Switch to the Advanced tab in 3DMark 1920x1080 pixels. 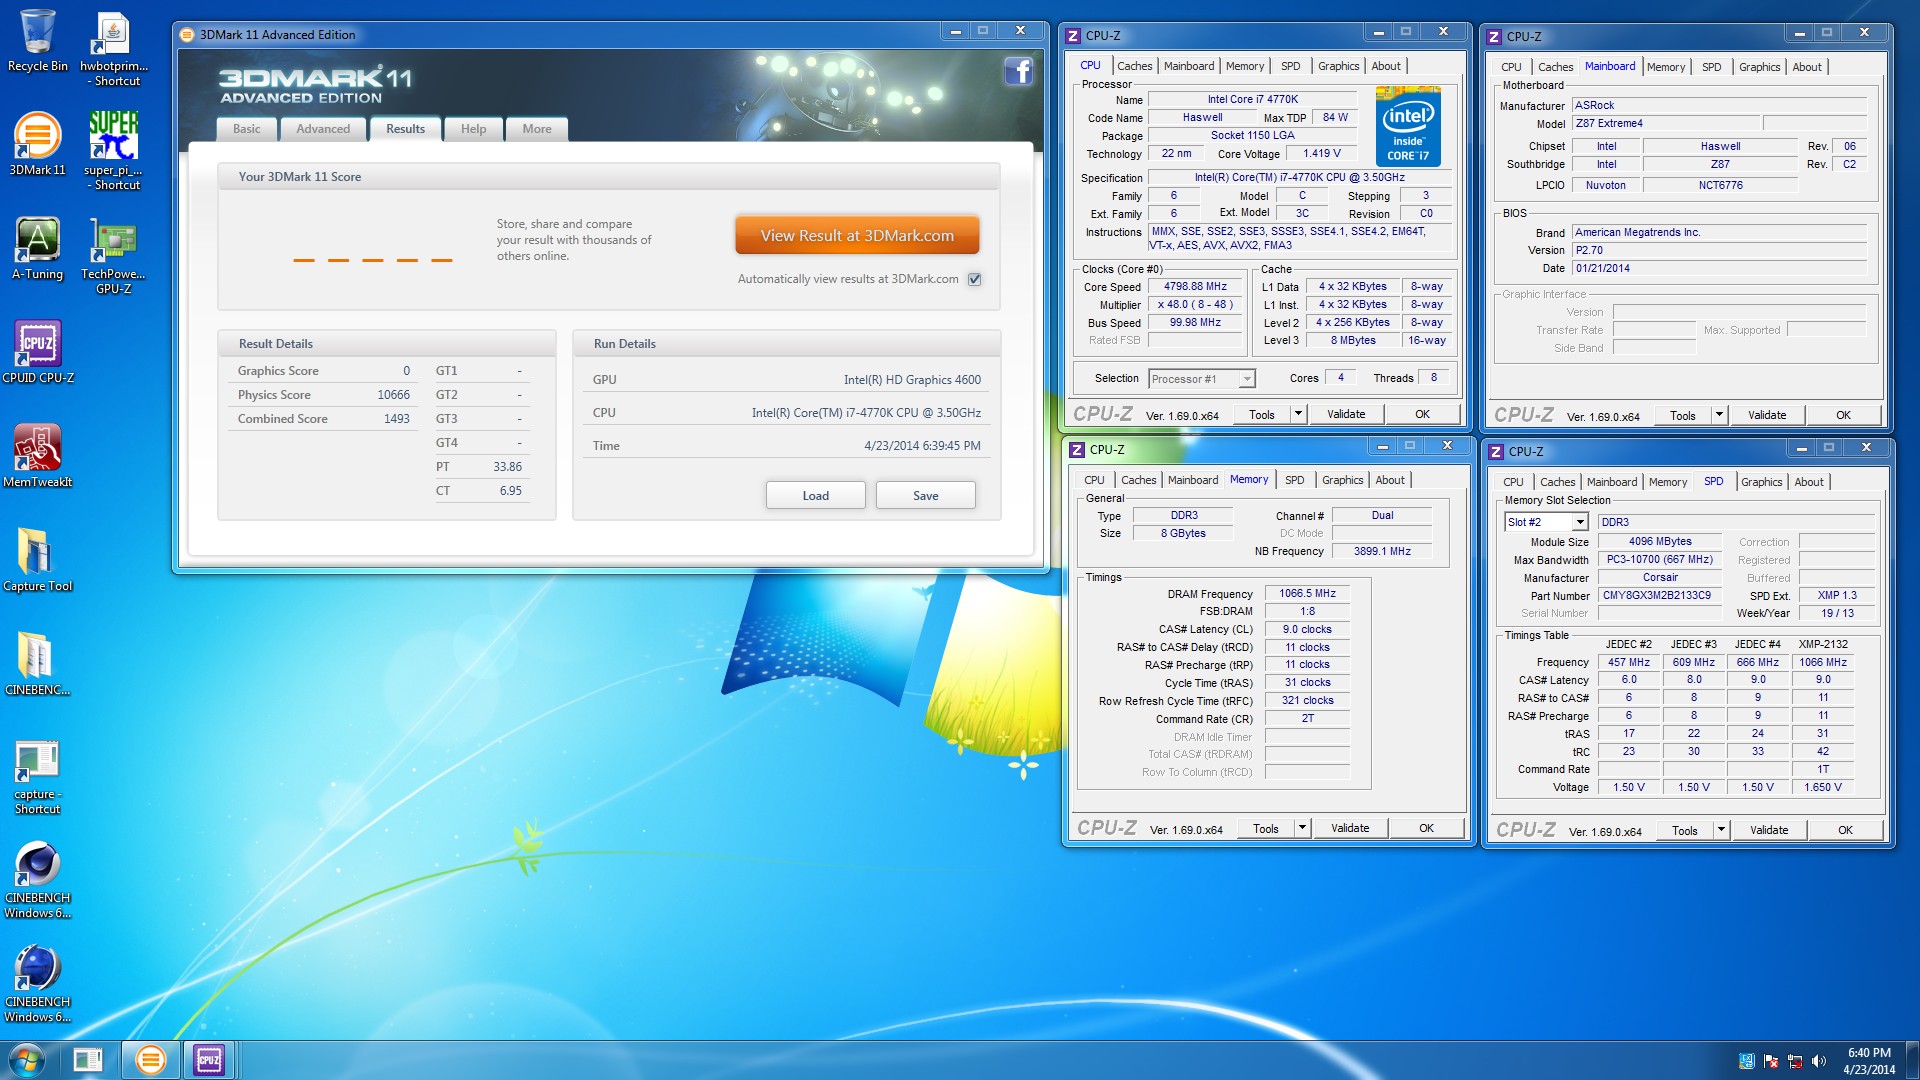[323, 129]
